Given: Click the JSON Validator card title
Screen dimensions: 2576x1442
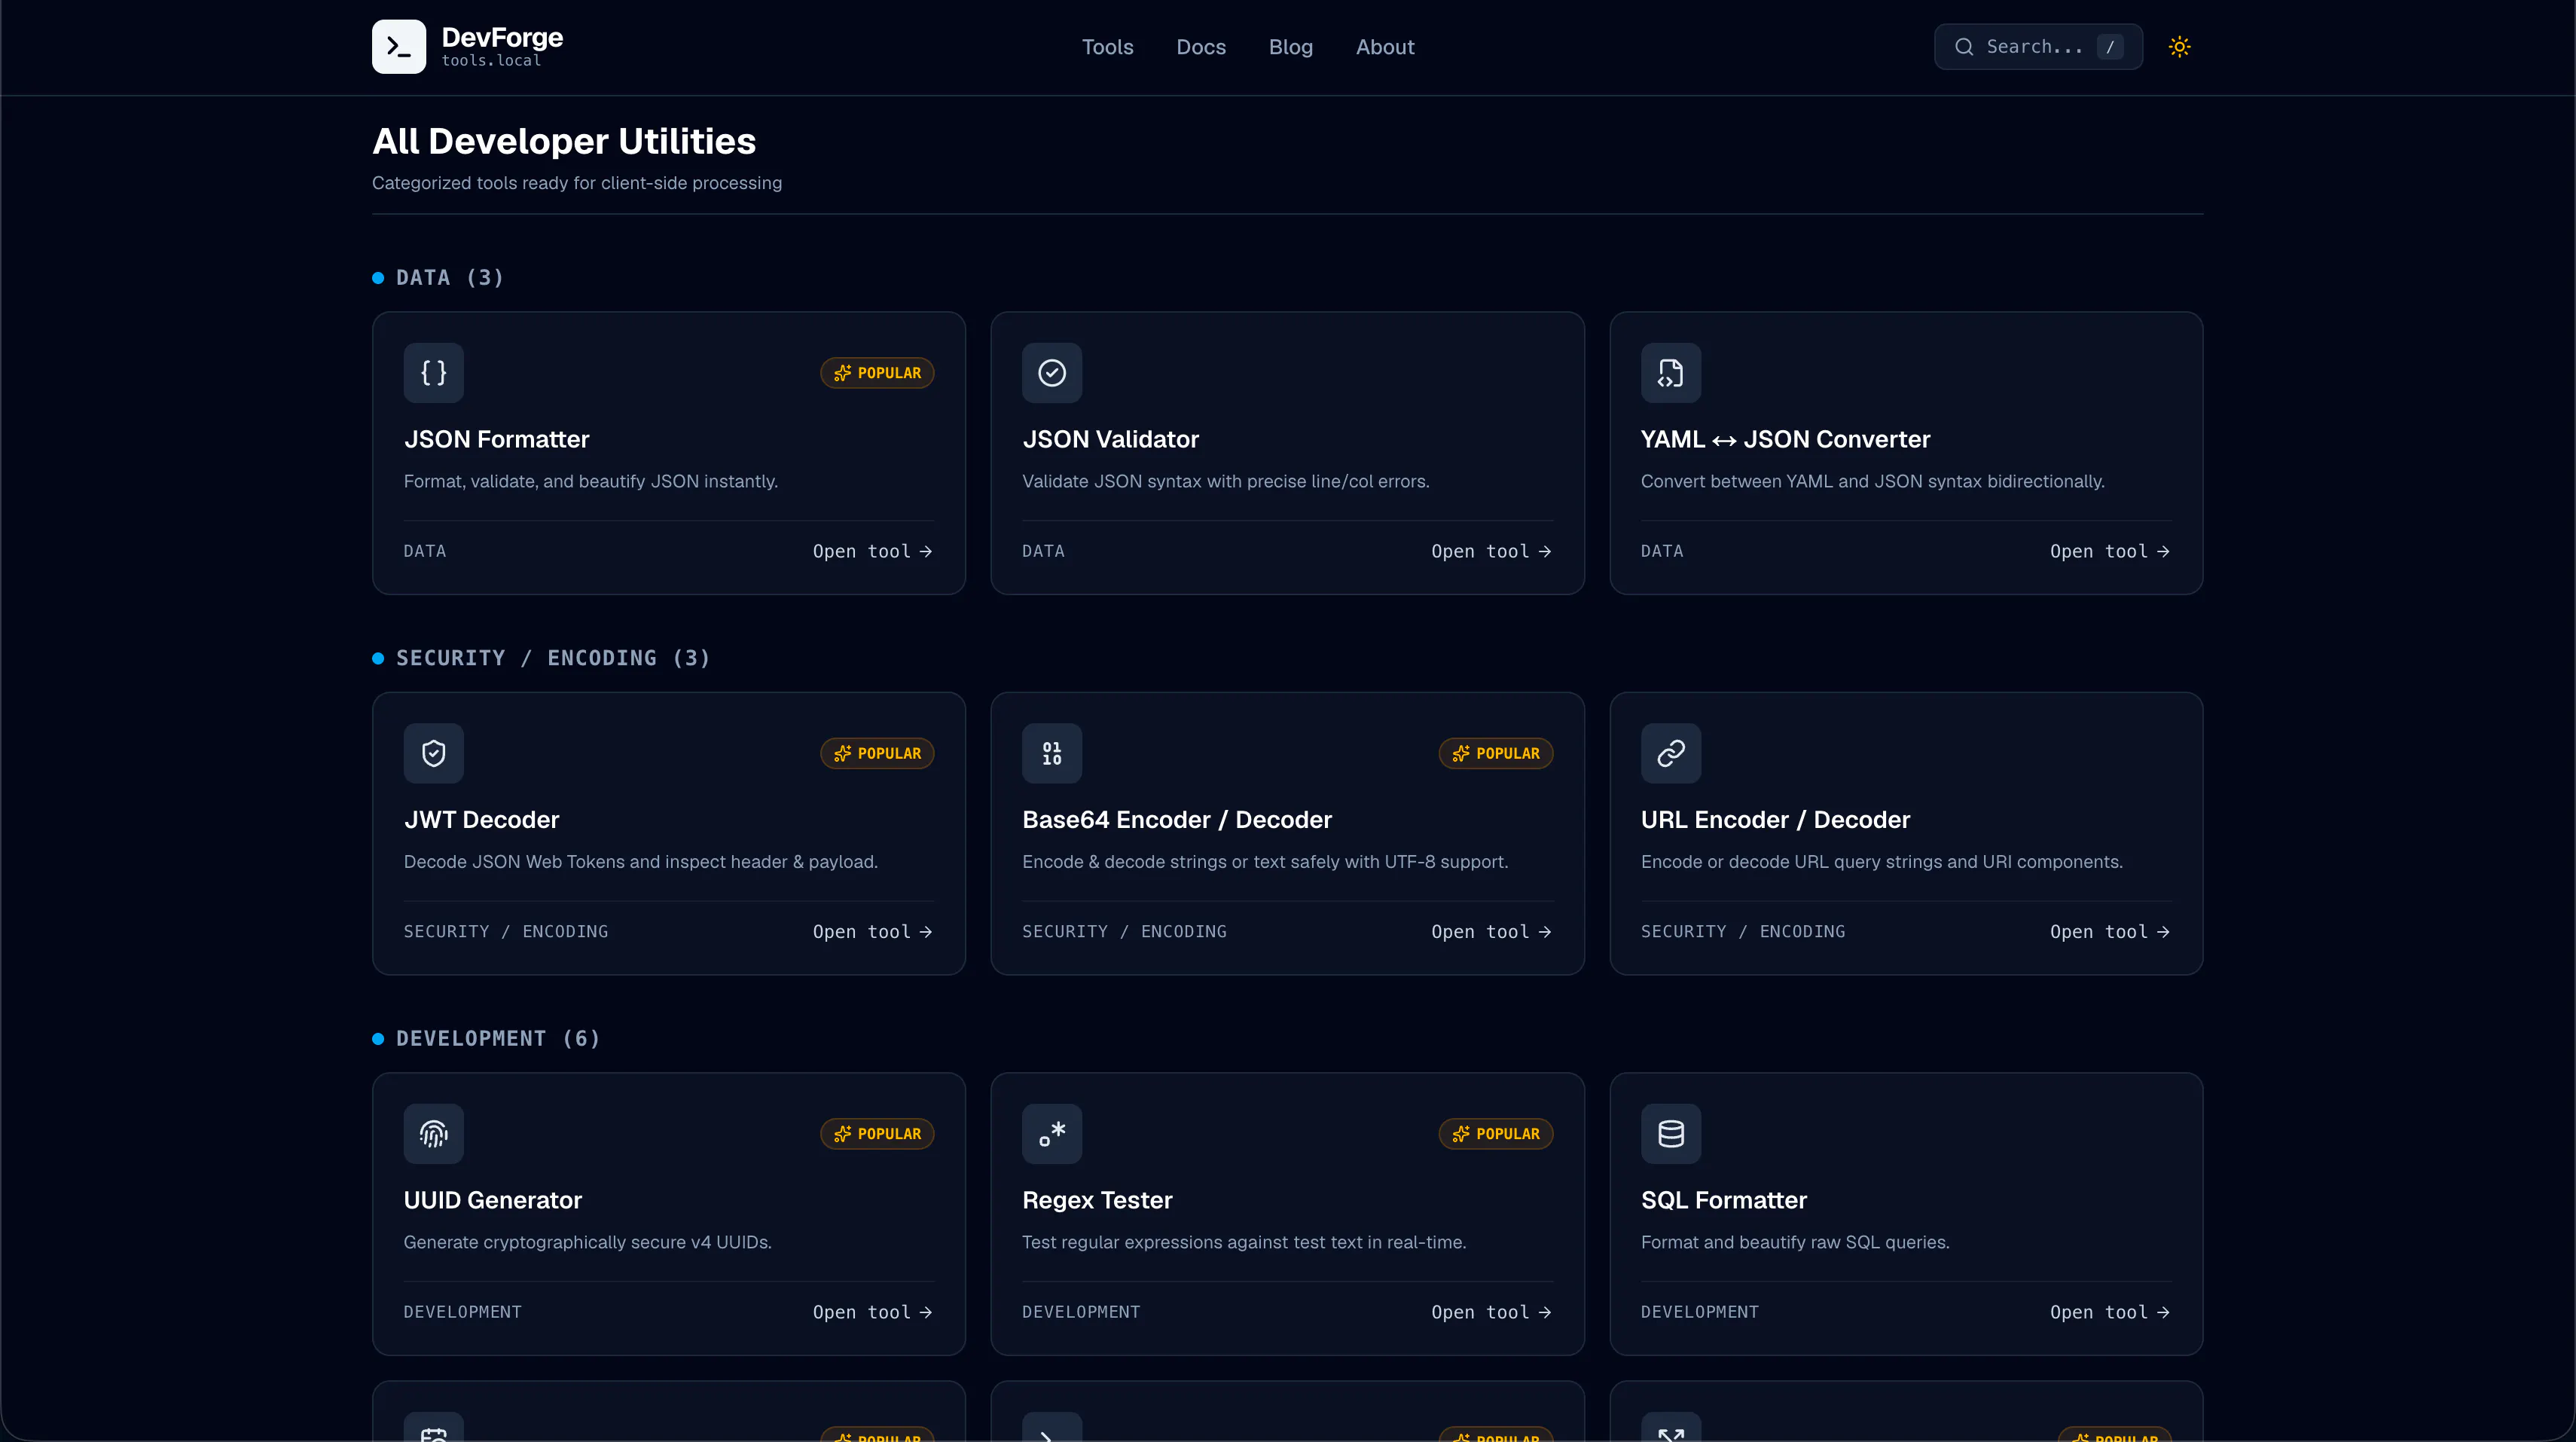Looking at the screenshot, I should 1110,439.
